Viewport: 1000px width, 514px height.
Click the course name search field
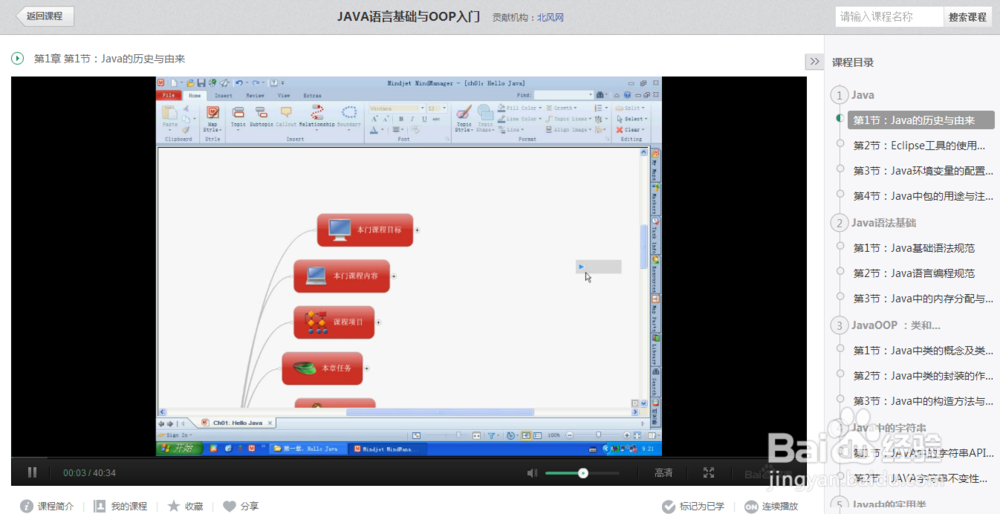pyautogui.click(x=889, y=17)
